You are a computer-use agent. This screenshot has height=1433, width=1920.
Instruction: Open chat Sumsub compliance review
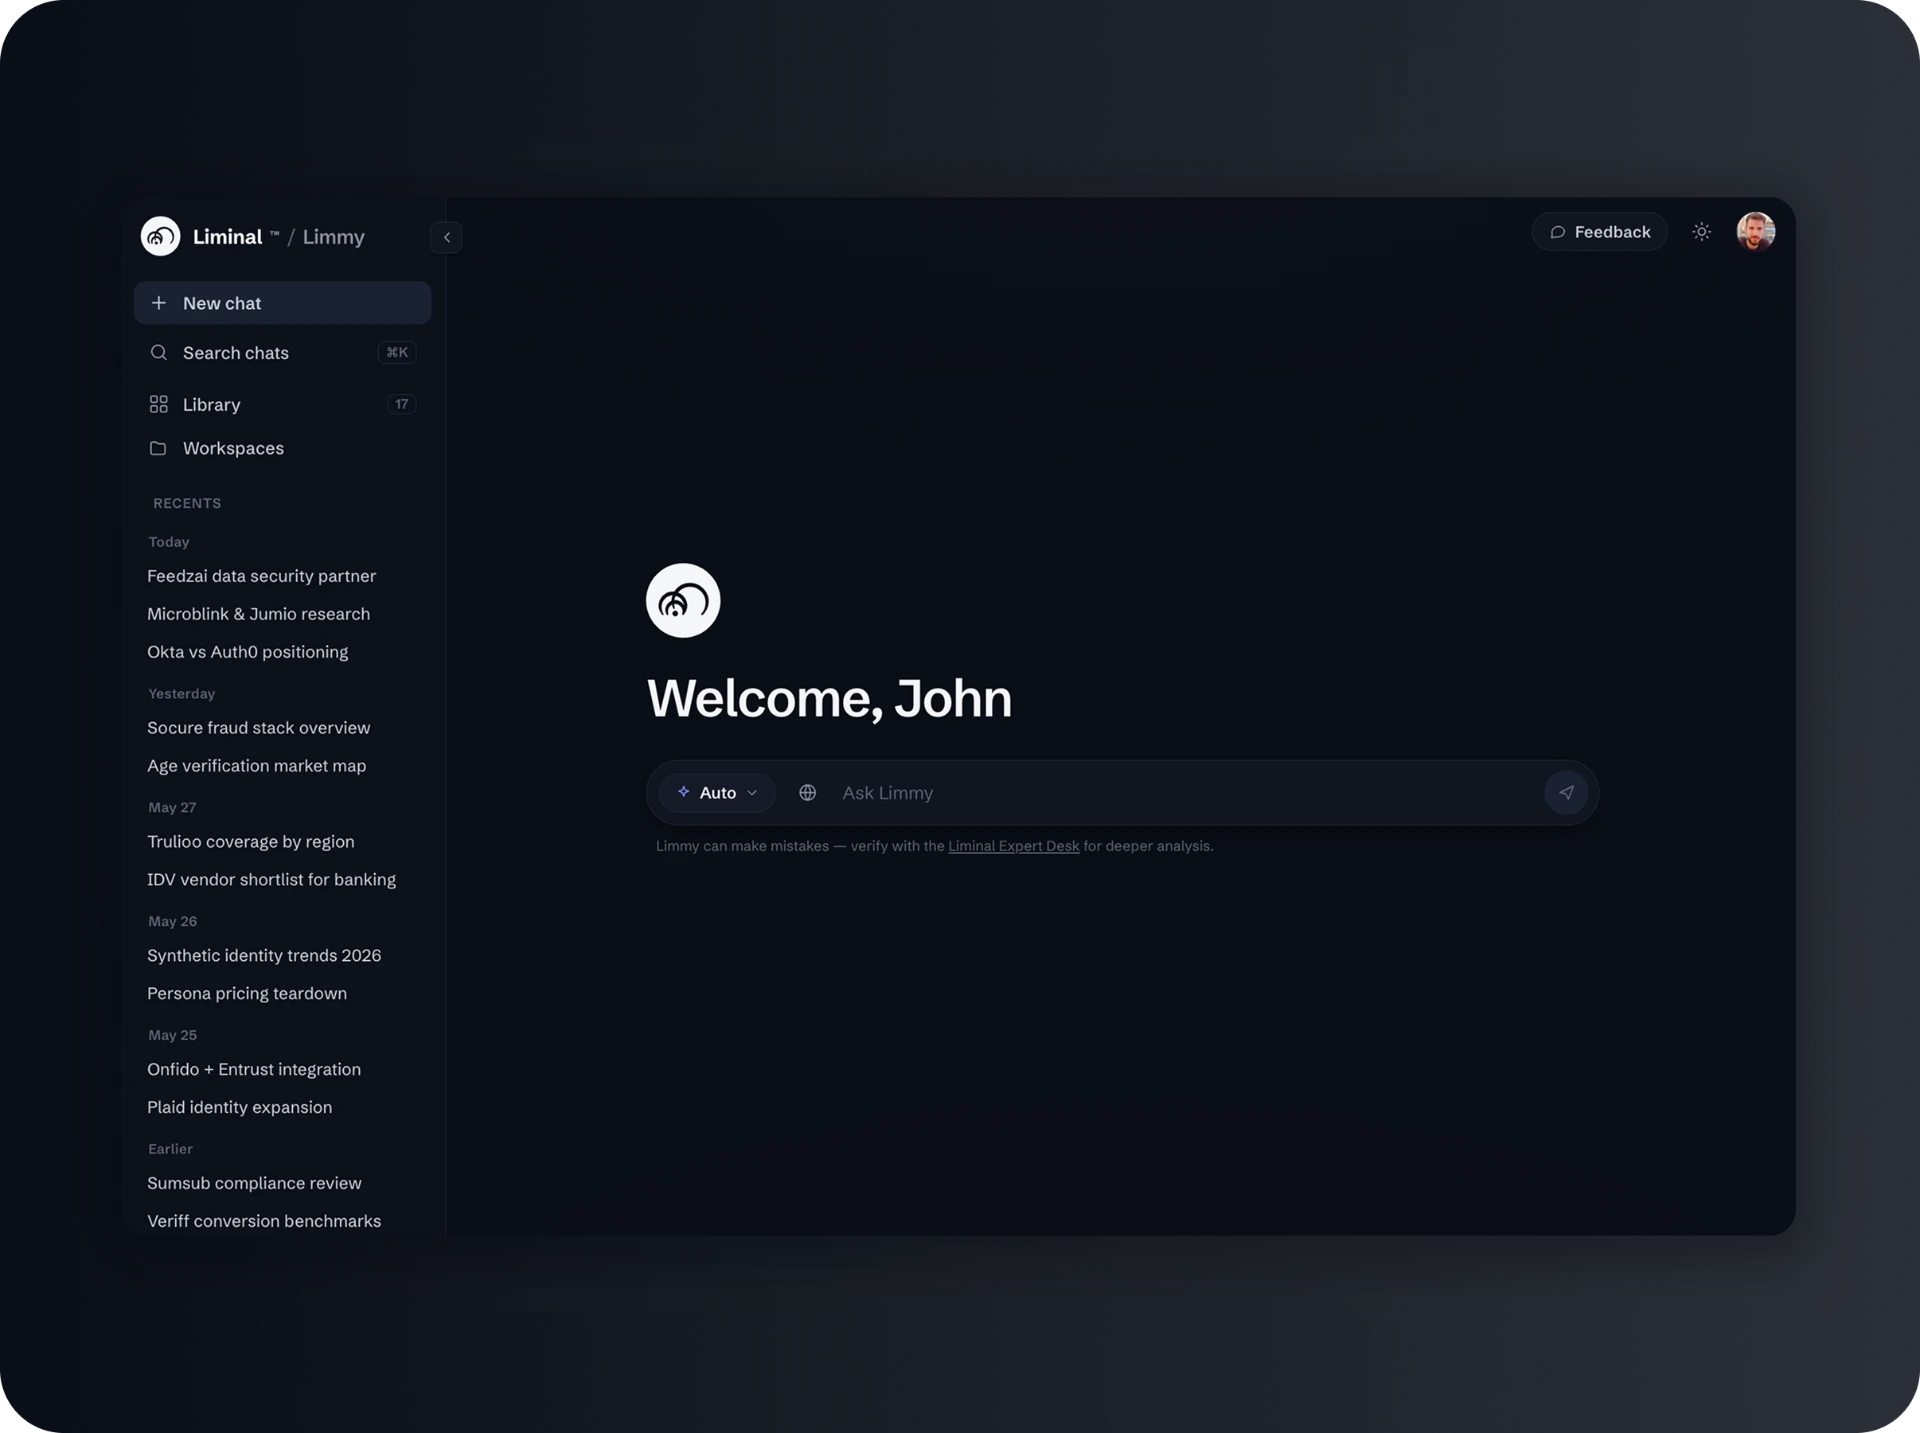click(x=254, y=1184)
